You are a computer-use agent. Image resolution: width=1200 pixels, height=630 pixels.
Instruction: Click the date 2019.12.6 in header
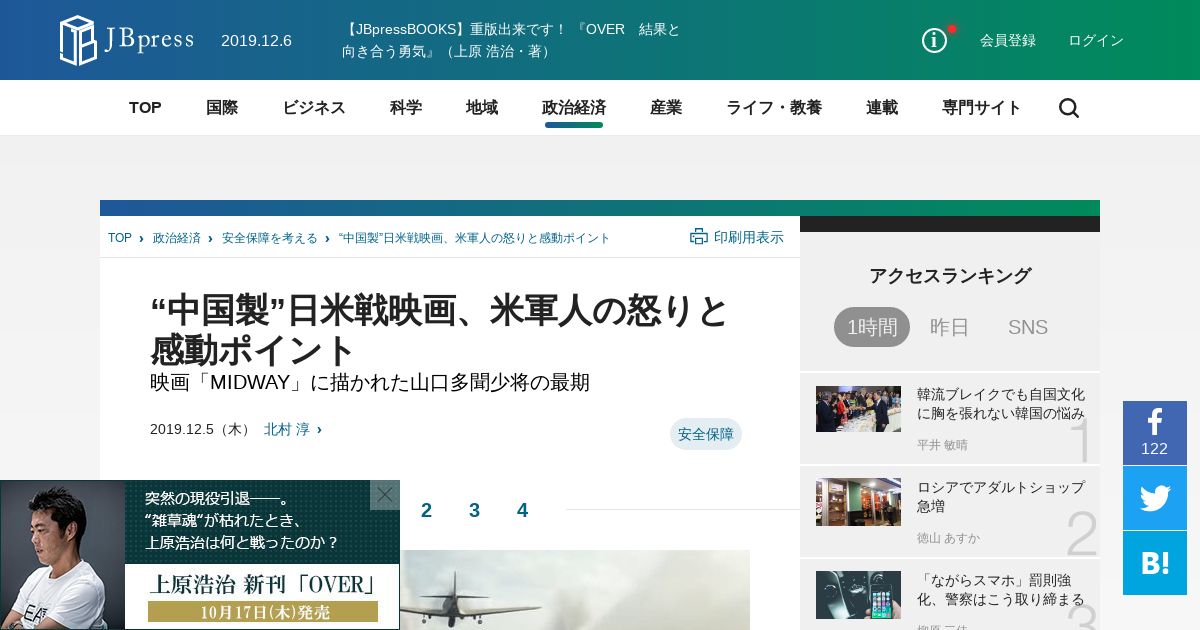tap(256, 40)
